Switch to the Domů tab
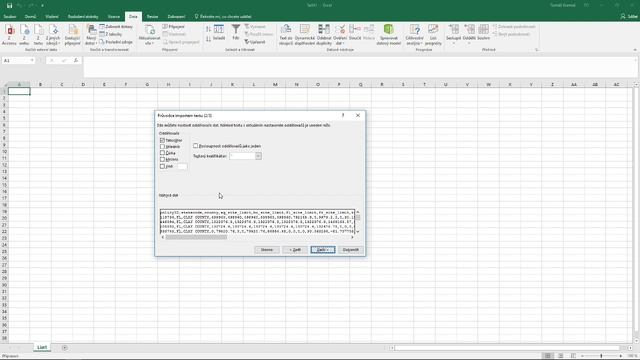The image size is (640, 360). tap(30, 17)
